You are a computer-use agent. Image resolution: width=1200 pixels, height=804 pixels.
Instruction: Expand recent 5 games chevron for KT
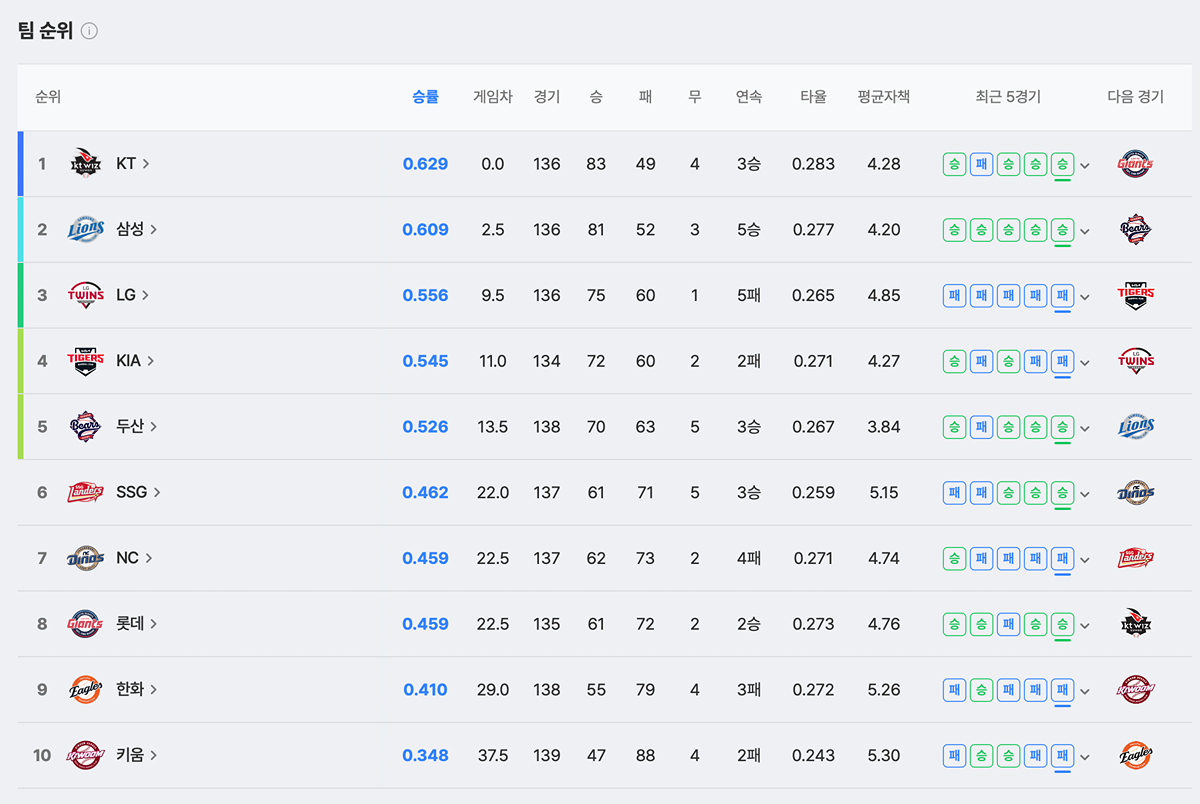[1085, 165]
